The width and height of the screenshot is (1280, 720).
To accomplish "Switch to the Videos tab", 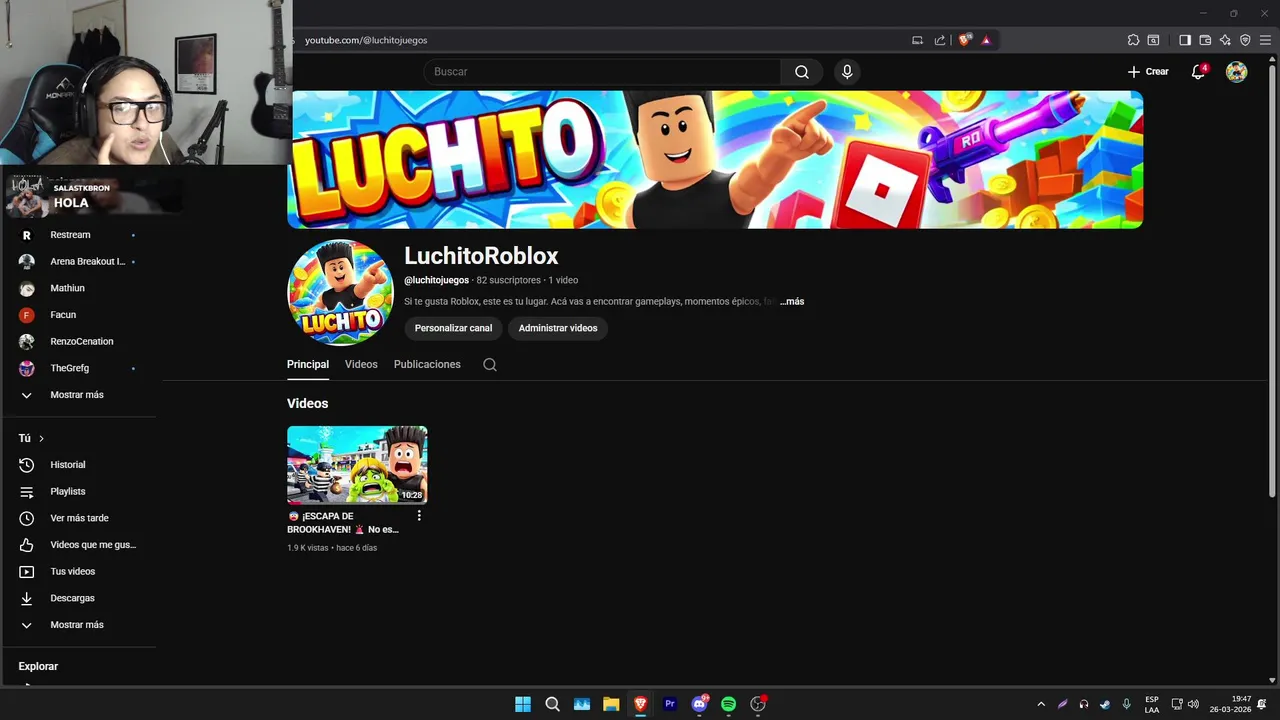I will pyautogui.click(x=361, y=364).
